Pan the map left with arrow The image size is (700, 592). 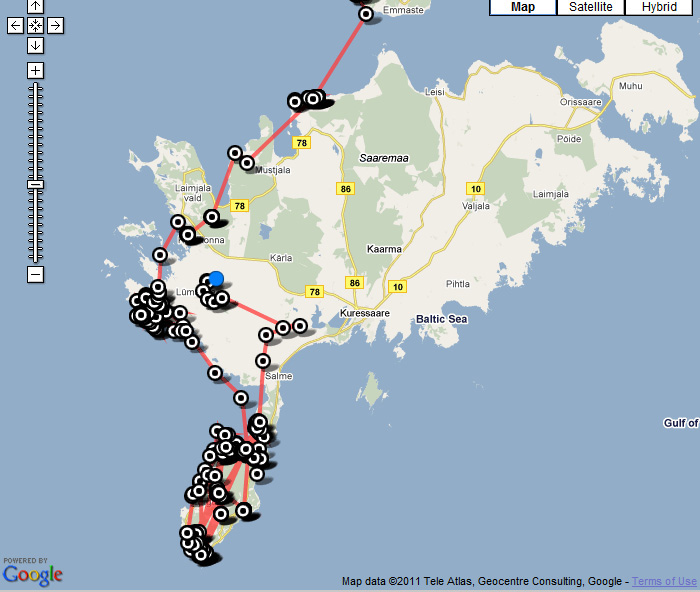(15, 26)
